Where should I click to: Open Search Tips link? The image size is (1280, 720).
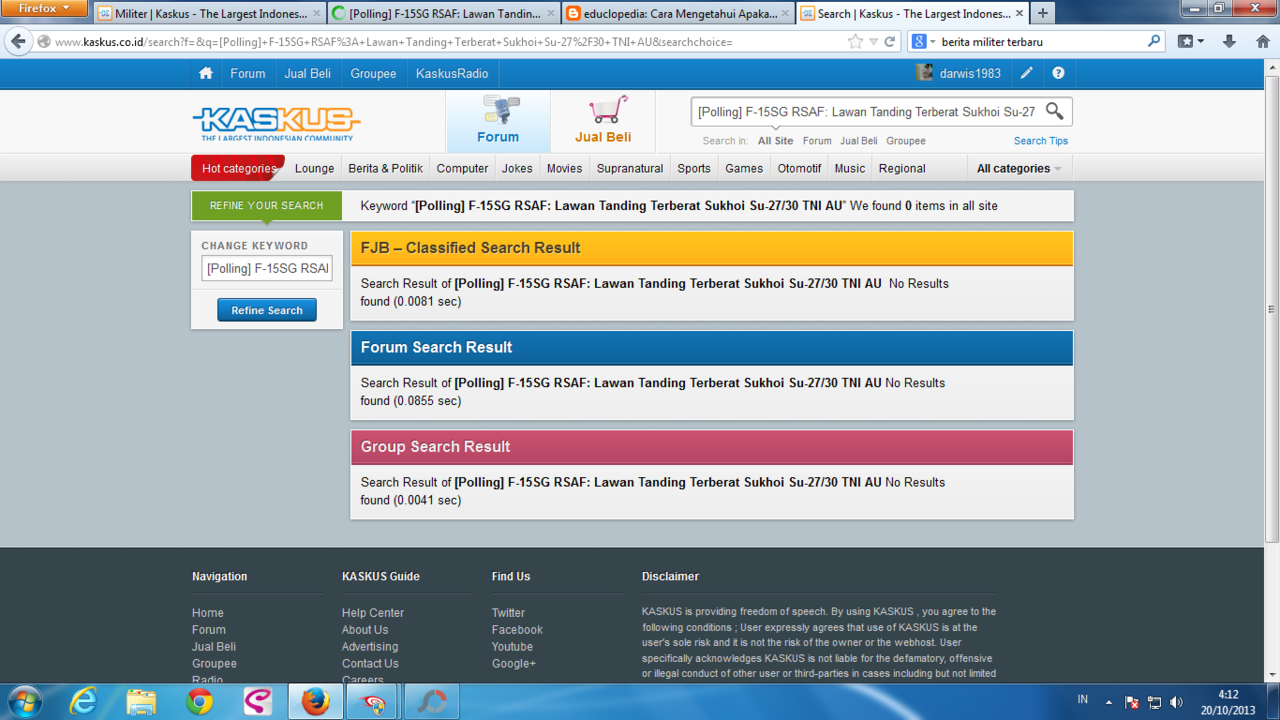pyautogui.click(x=1040, y=141)
